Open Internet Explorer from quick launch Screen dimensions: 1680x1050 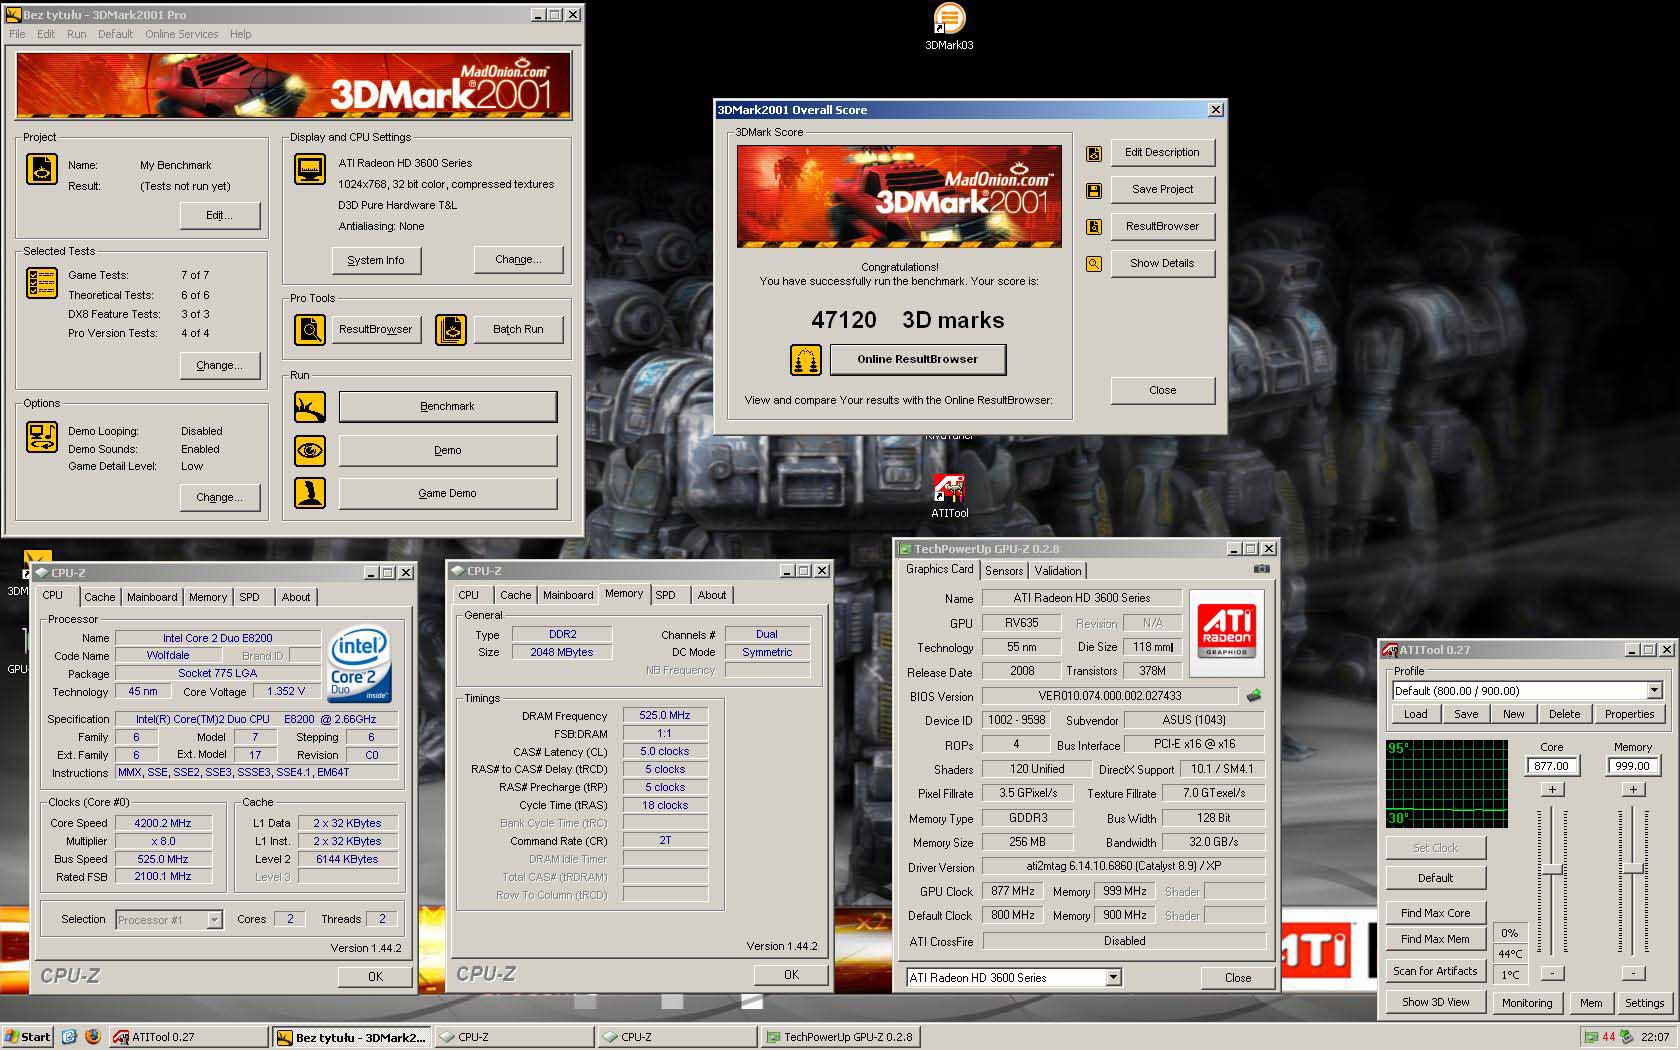click(69, 1037)
